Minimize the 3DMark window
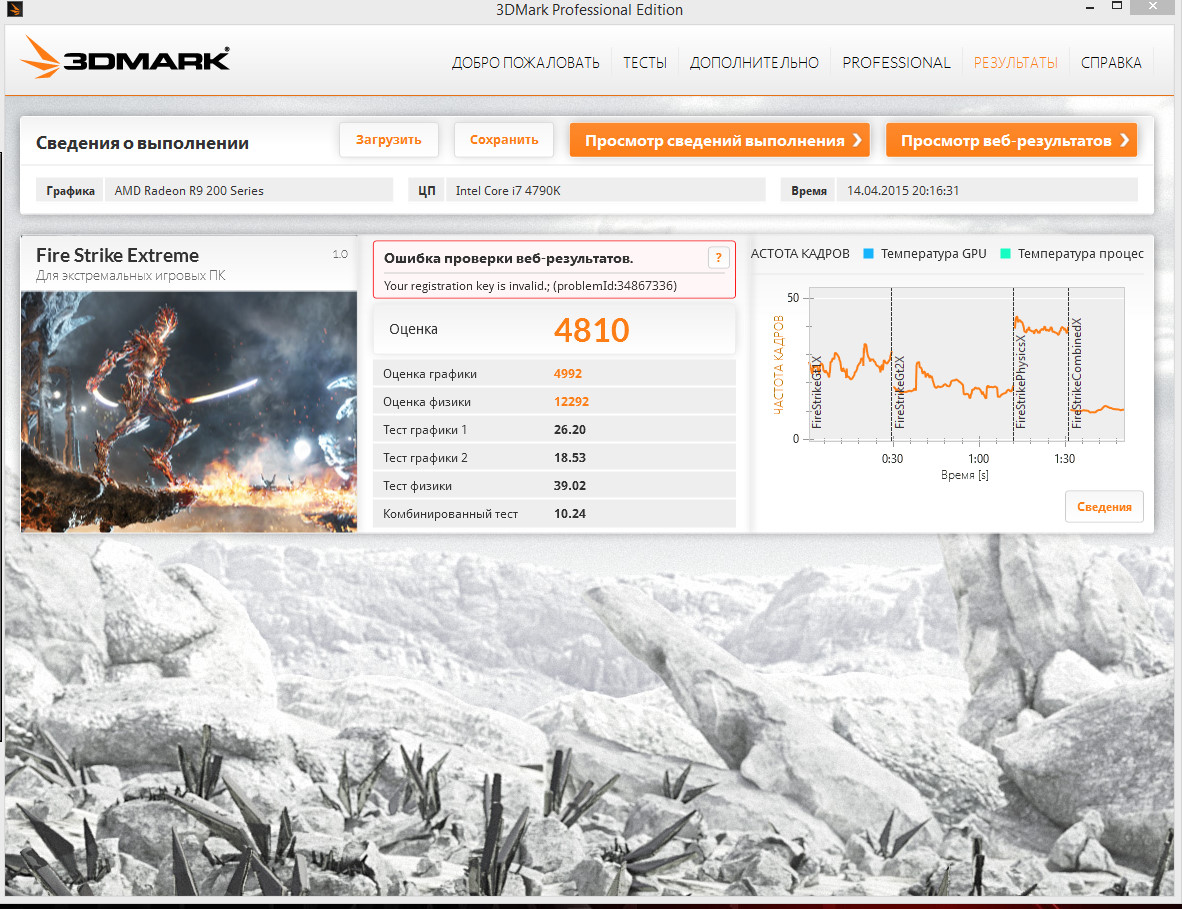 tap(1089, 8)
